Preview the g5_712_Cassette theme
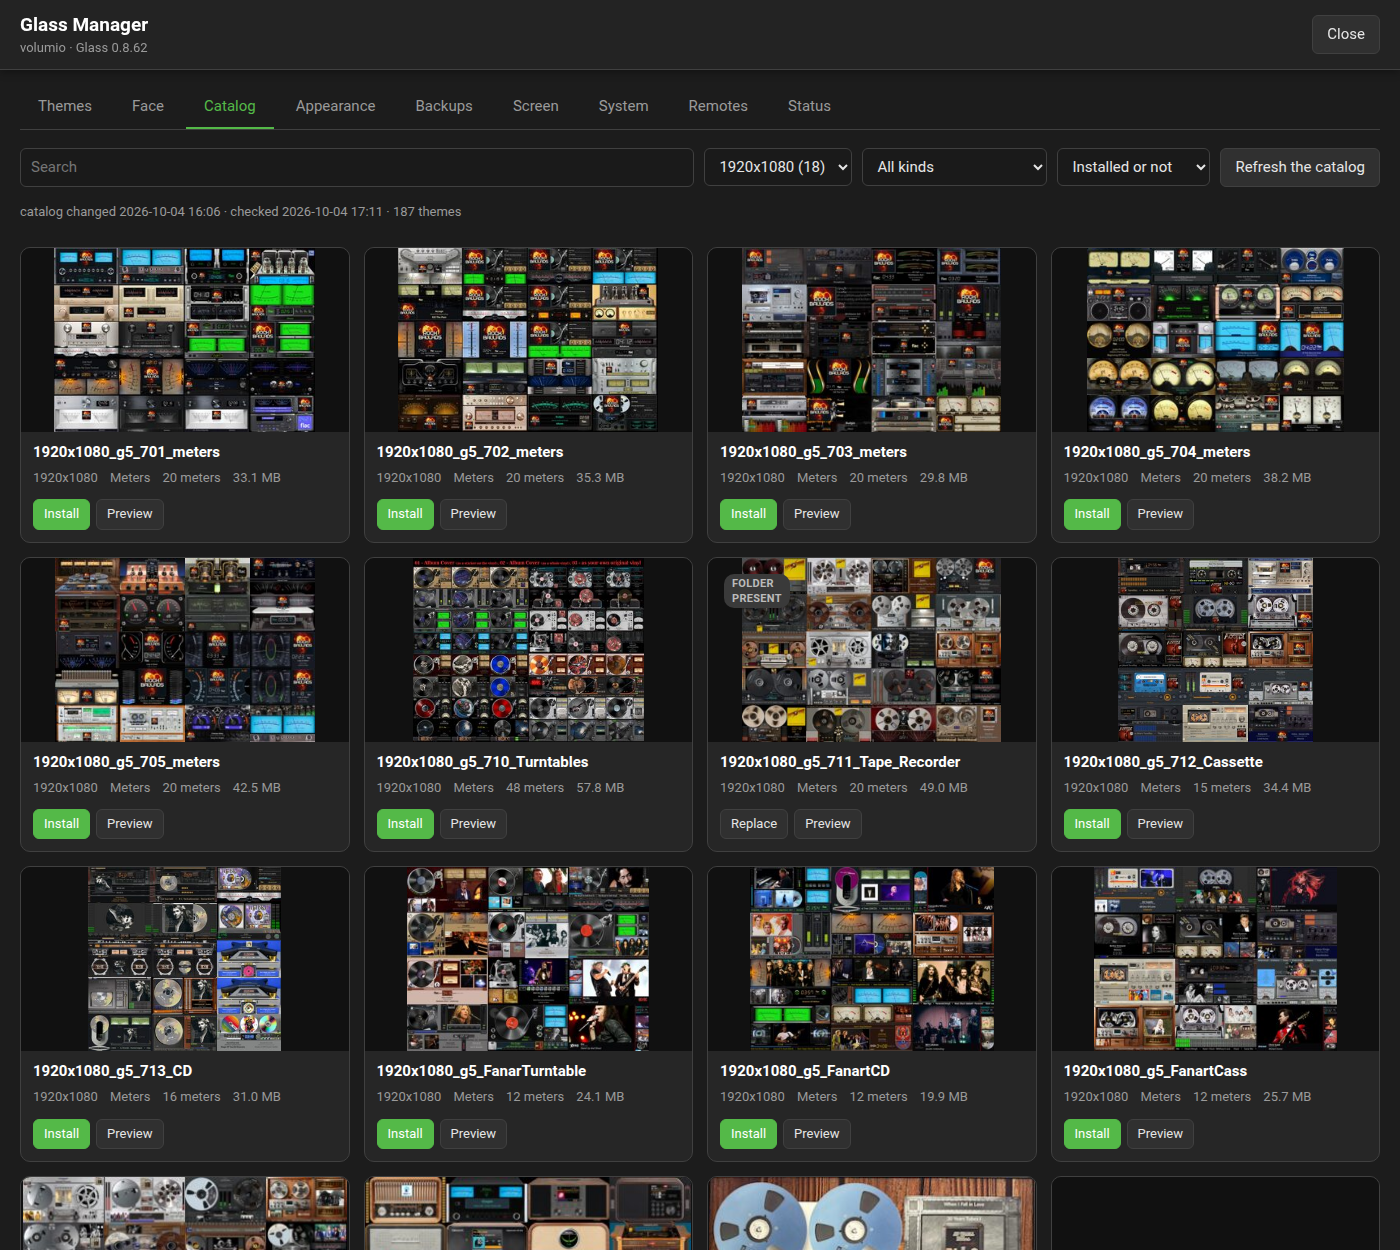The height and width of the screenshot is (1250, 1400). tap(1160, 824)
